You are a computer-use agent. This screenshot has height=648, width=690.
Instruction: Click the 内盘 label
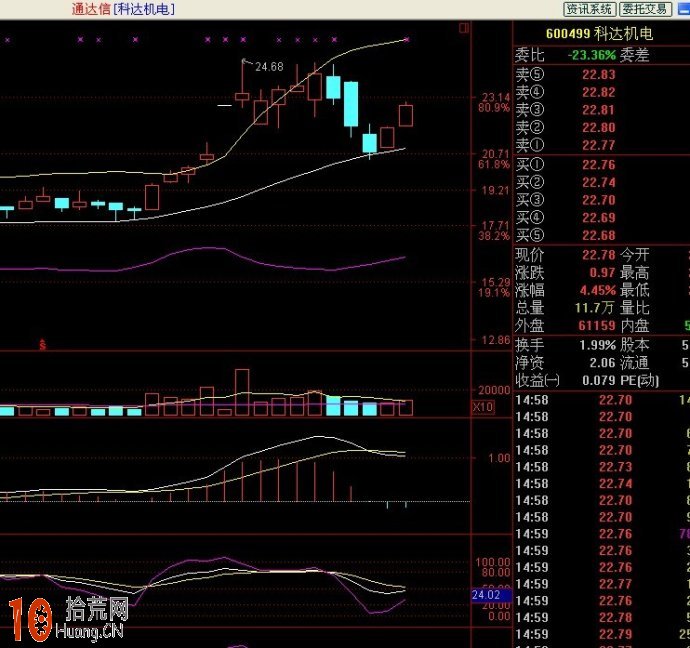635,326
